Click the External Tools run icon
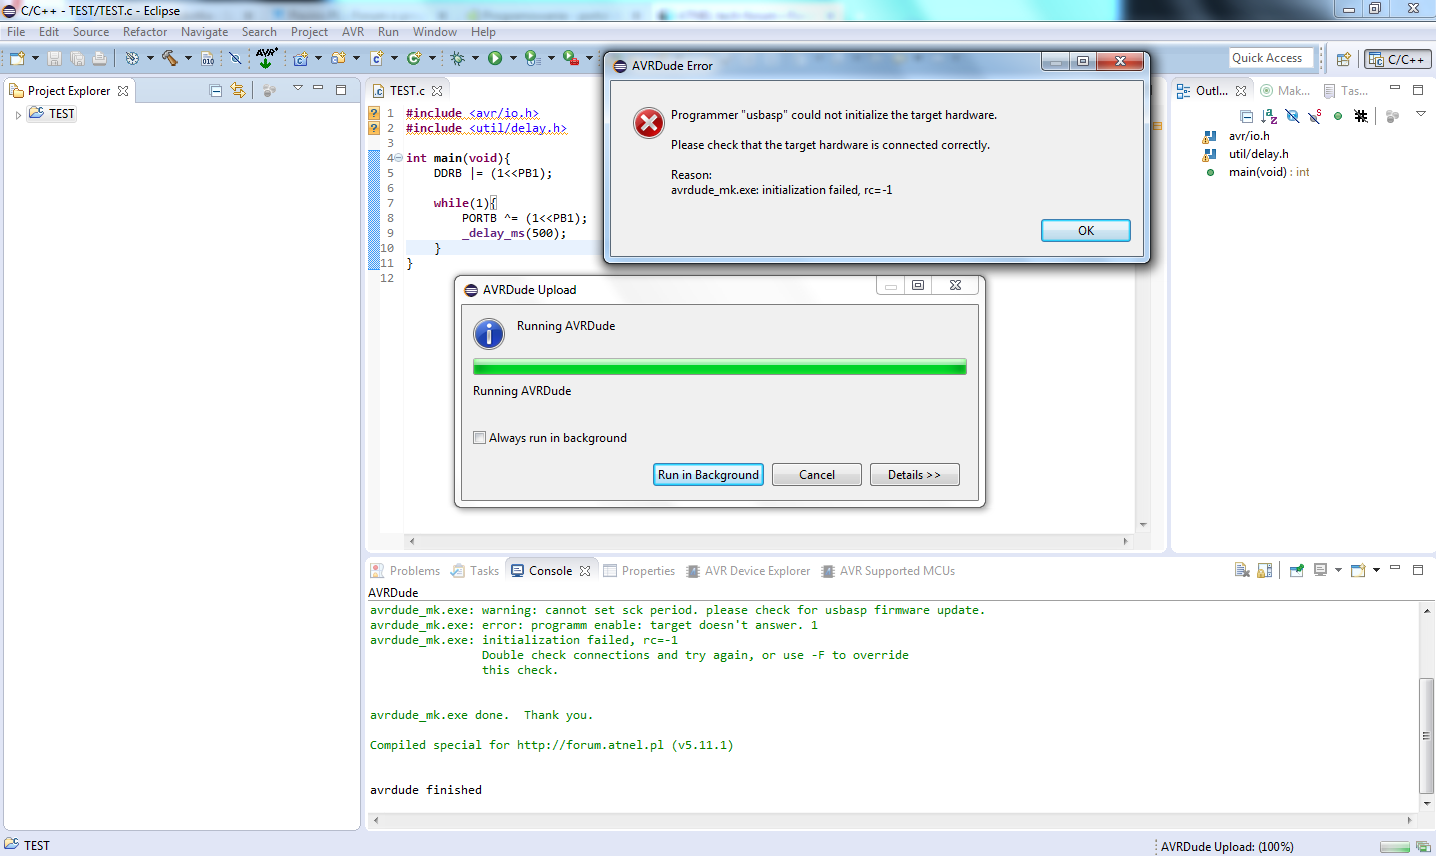Screen dimensions: 1436x856 [570, 58]
